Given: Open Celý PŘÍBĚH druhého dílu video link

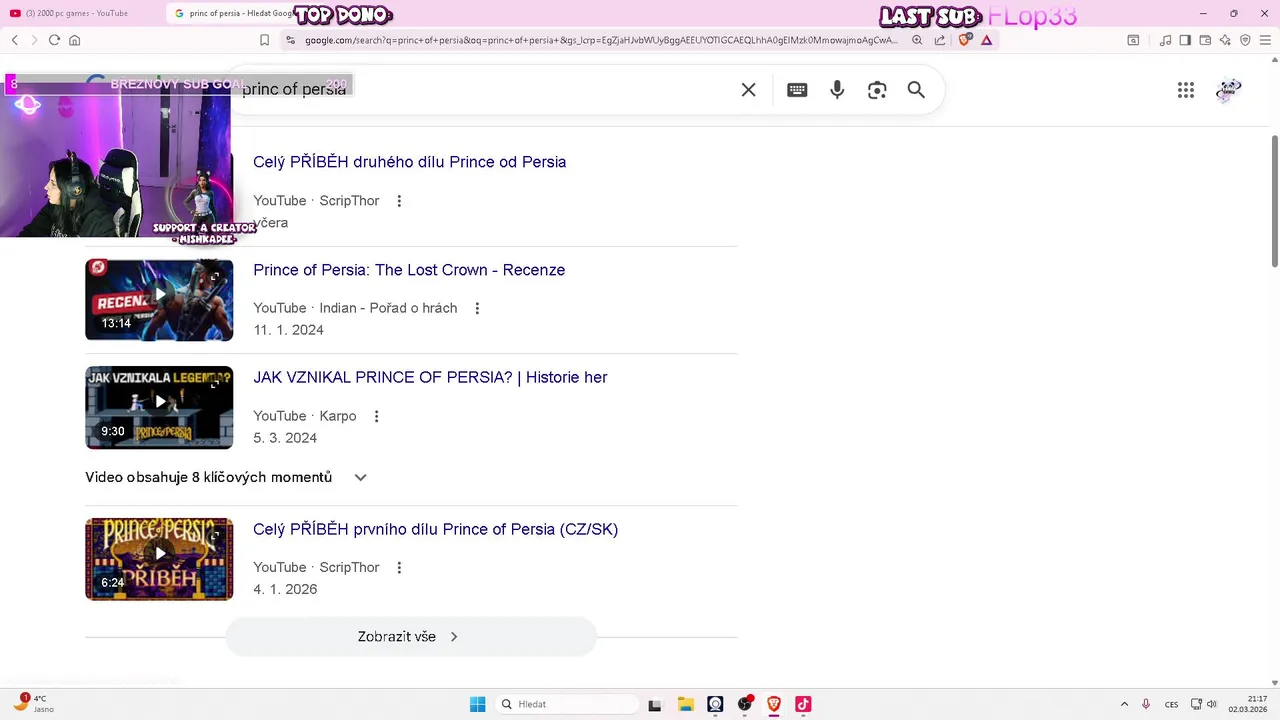Looking at the screenshot, I should (409, 162).
